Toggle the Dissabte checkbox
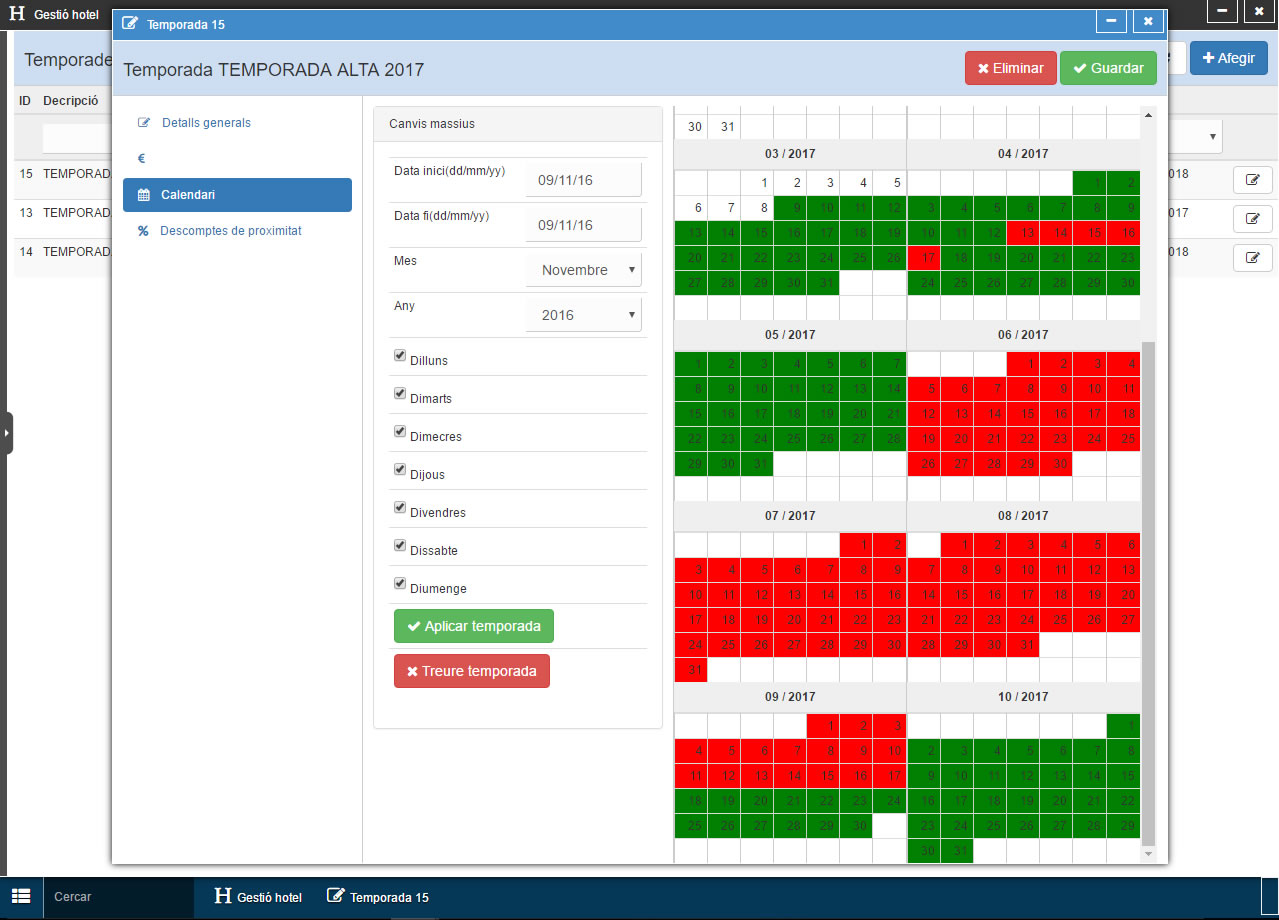 pos(400,545)
